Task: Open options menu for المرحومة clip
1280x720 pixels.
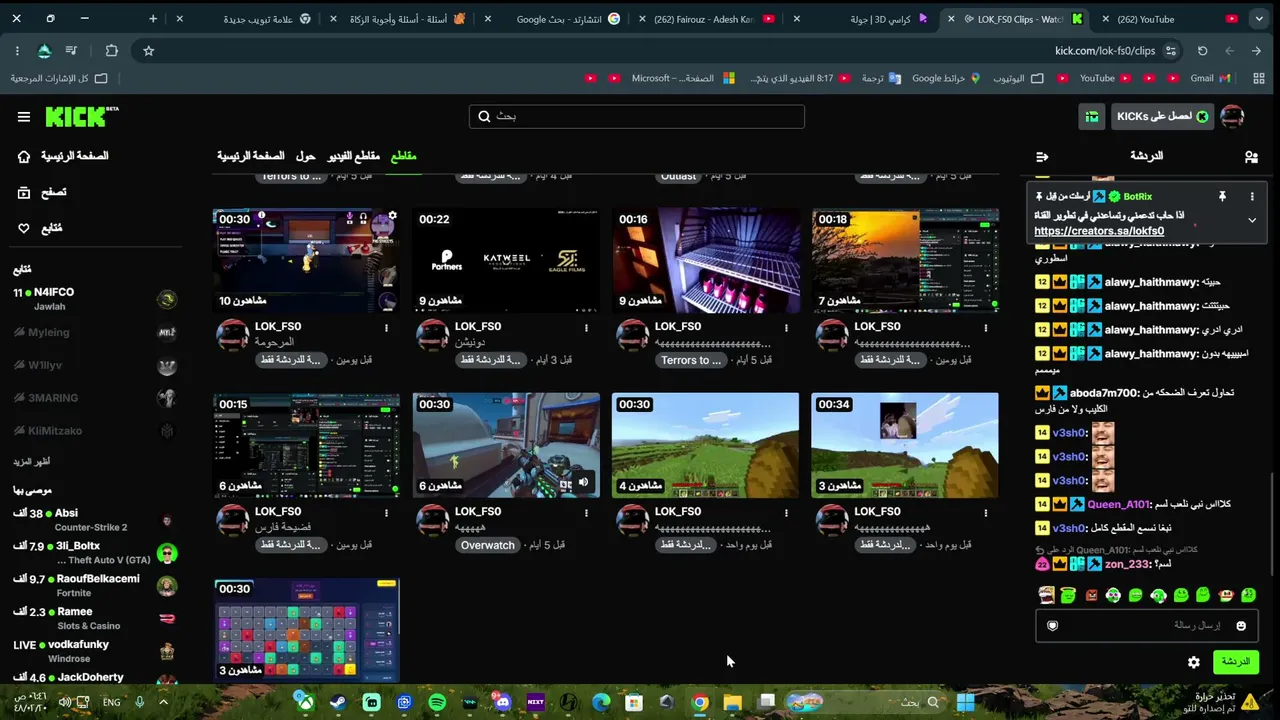Action: (x=387, y=327)
